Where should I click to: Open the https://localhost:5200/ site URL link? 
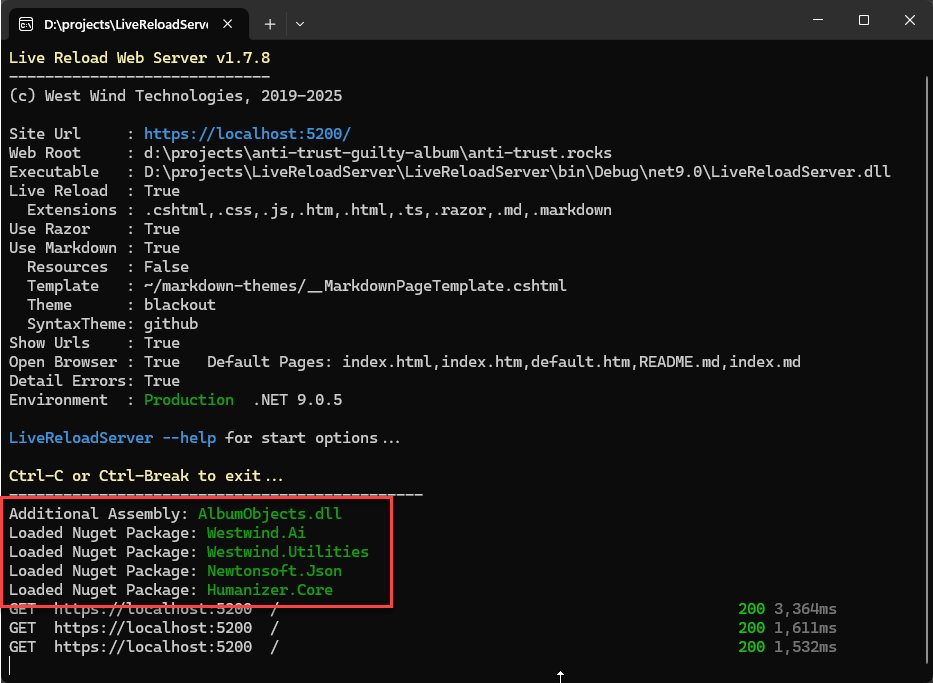point(248,133)
